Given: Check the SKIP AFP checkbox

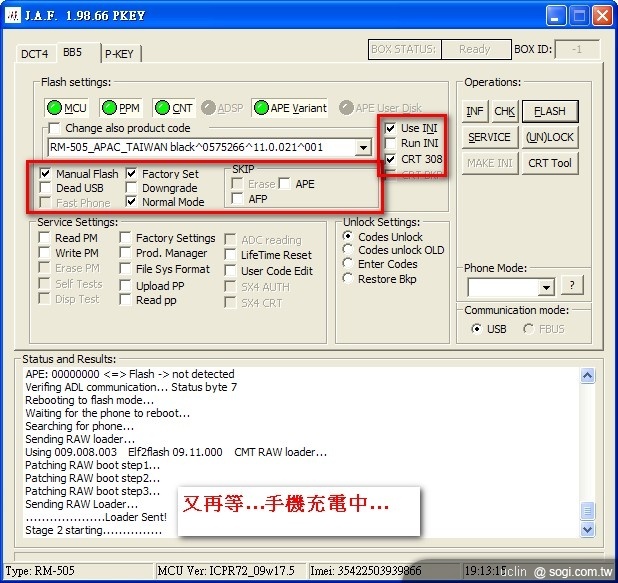Looking at the screenshot, I should (237, 198).
